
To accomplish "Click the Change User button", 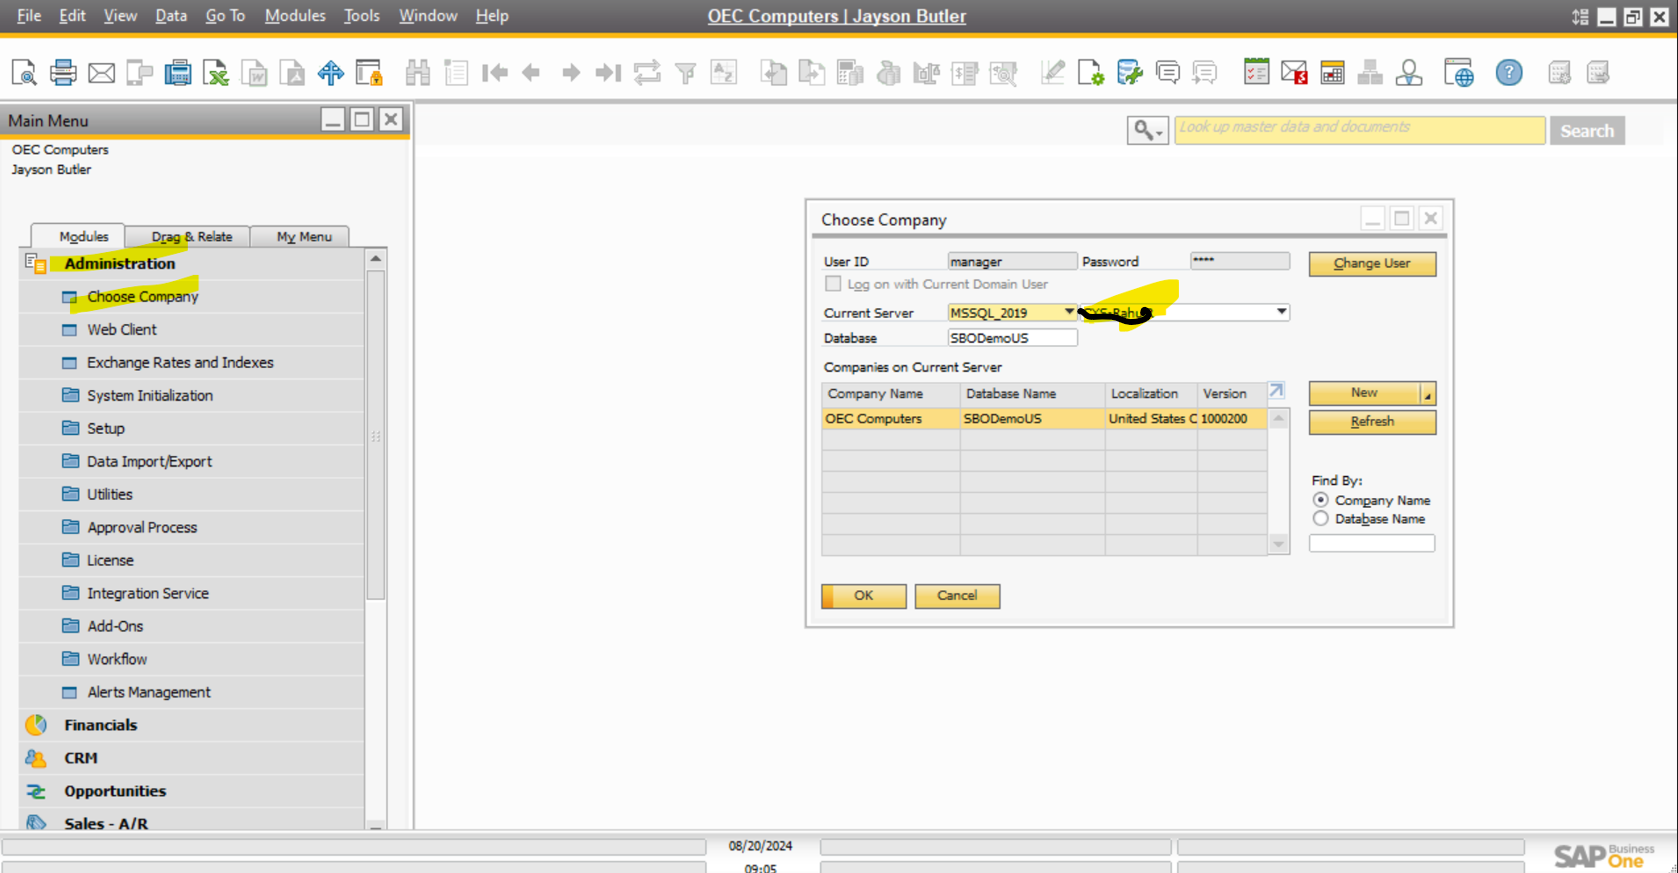I will [1372, 263].
